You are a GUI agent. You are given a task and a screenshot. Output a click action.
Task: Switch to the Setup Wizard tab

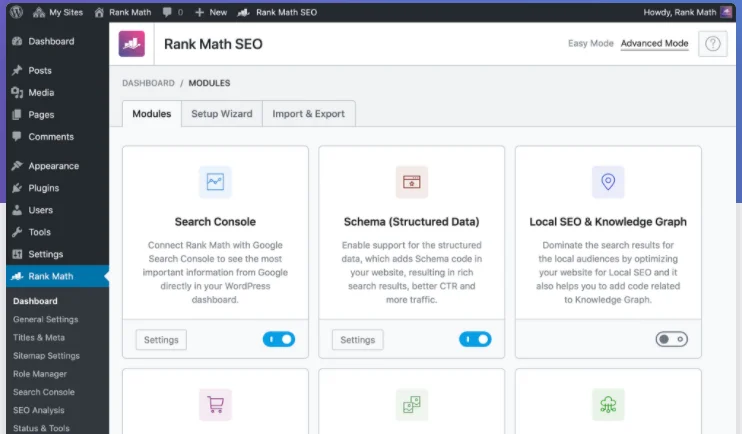(x=222, y=114)
